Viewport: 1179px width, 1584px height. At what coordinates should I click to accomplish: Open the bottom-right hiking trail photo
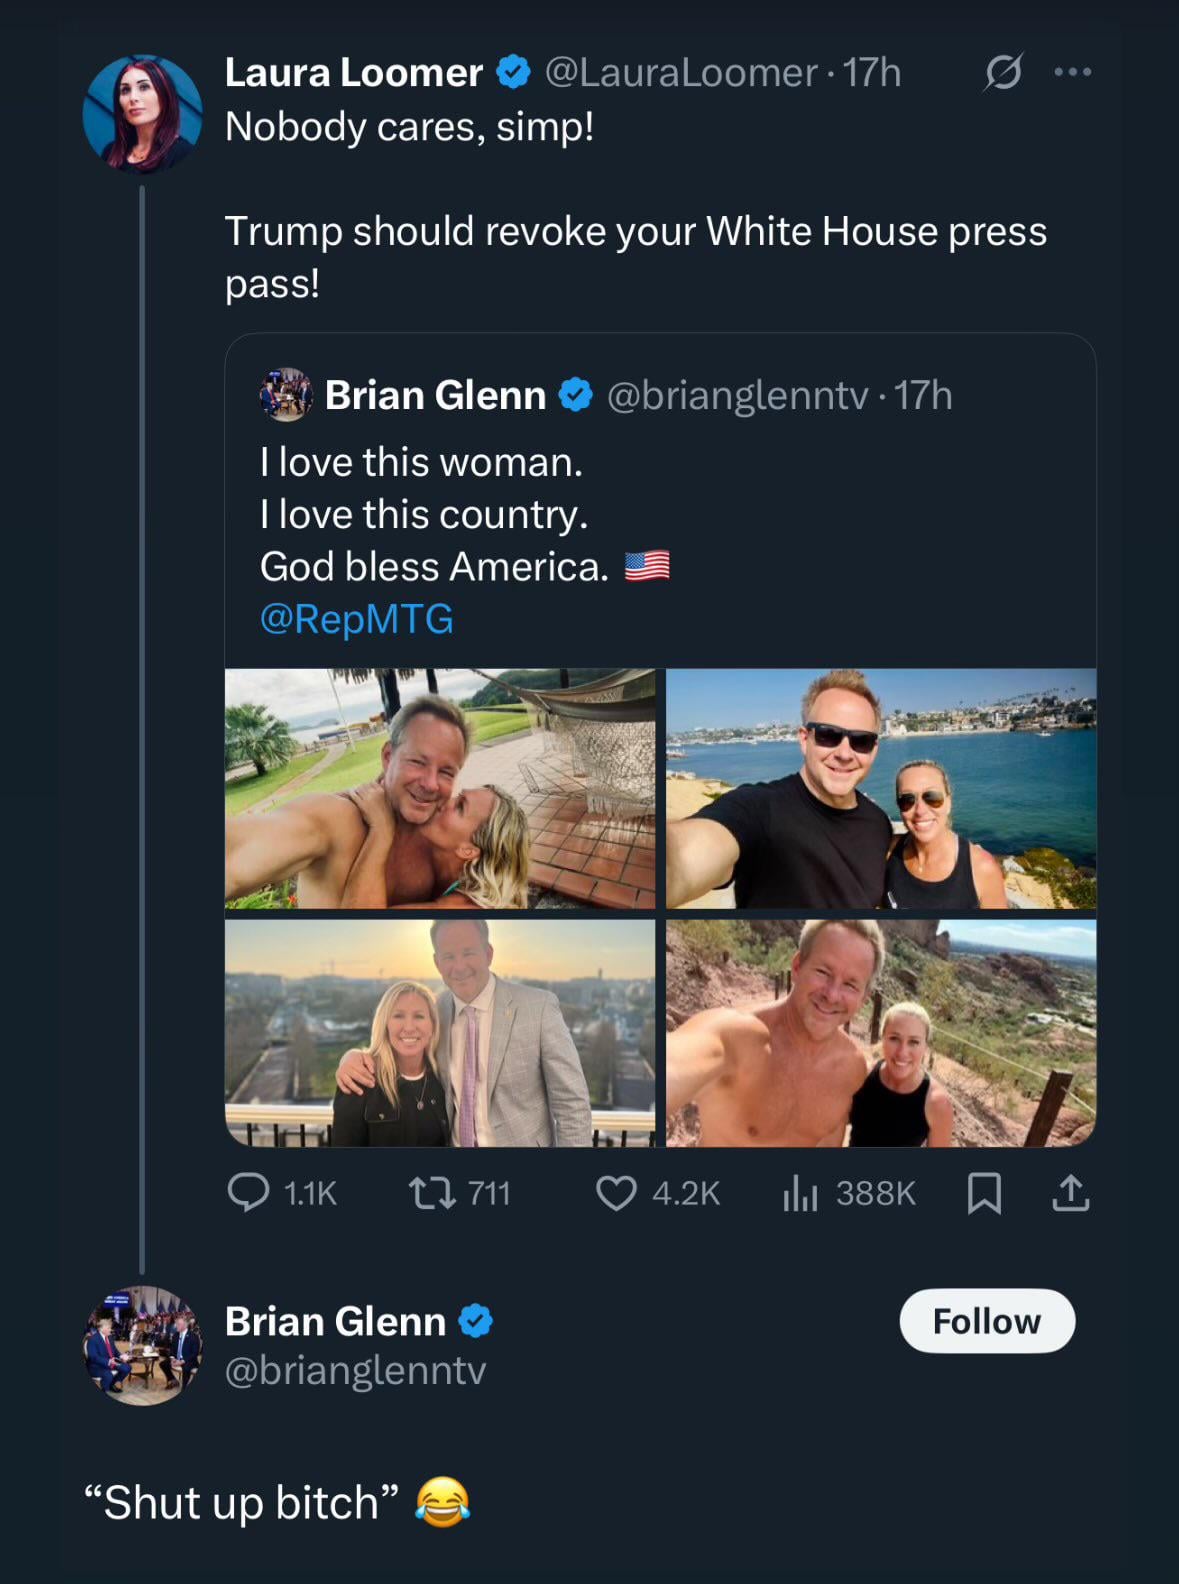(881, 1033)
